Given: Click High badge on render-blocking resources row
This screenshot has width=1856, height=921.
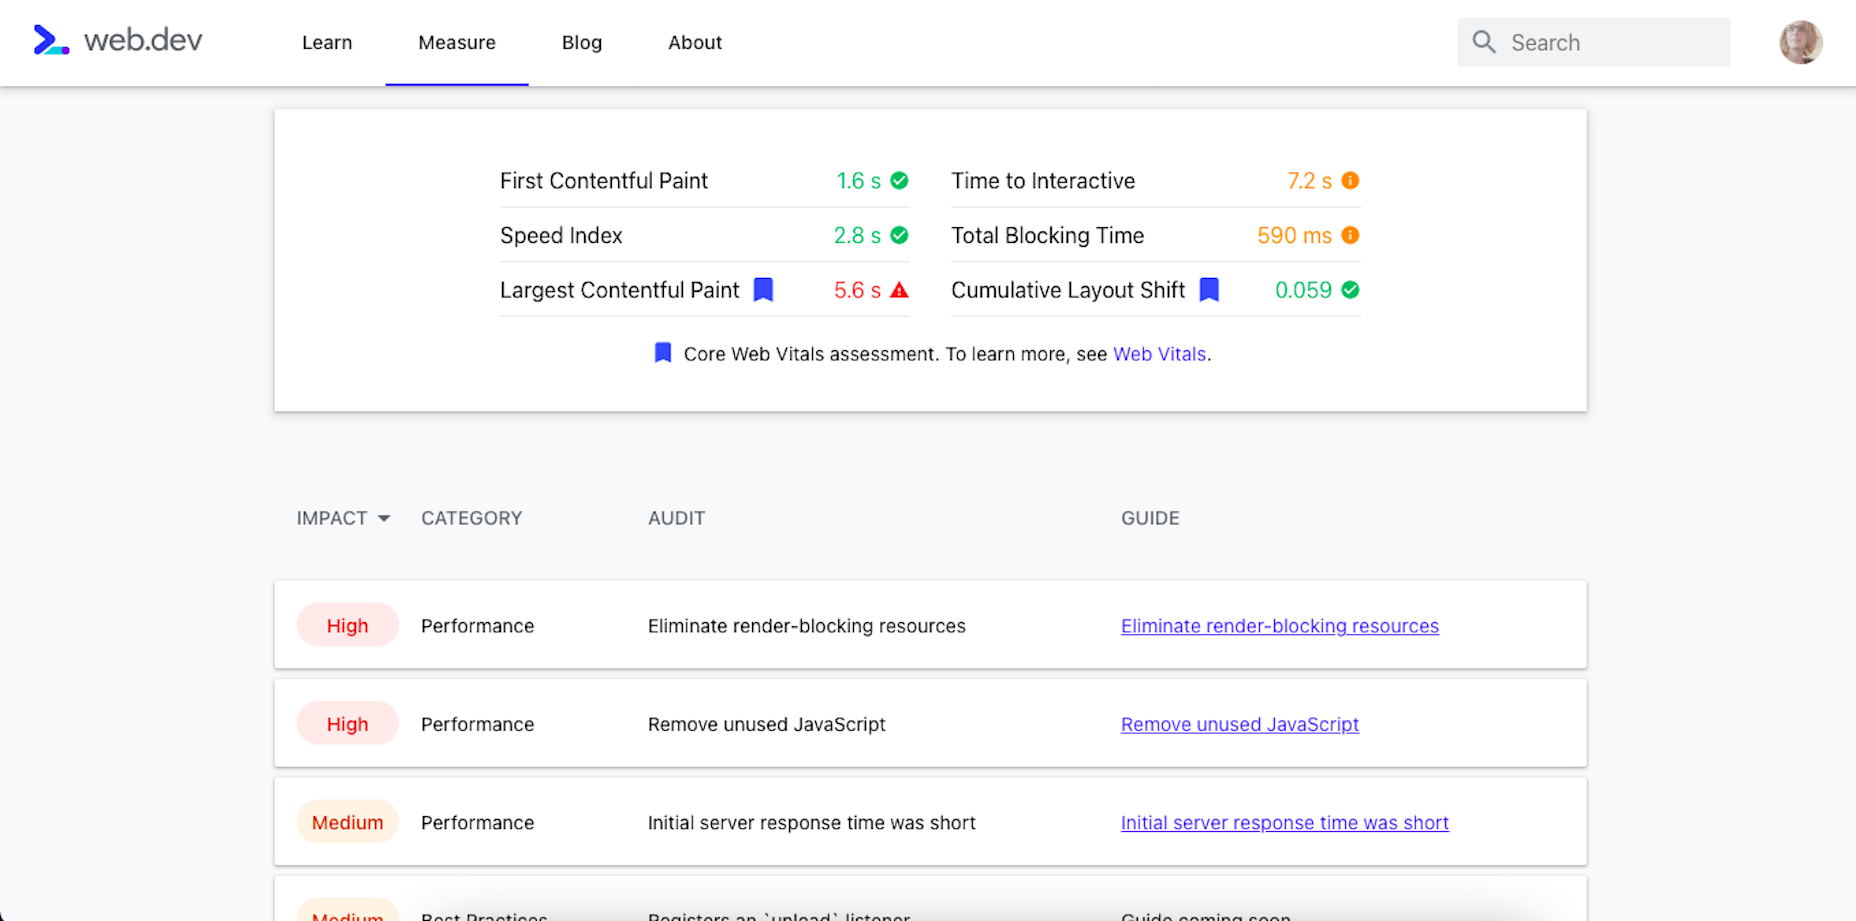Looking at the screenshot, I should point(347,626).
